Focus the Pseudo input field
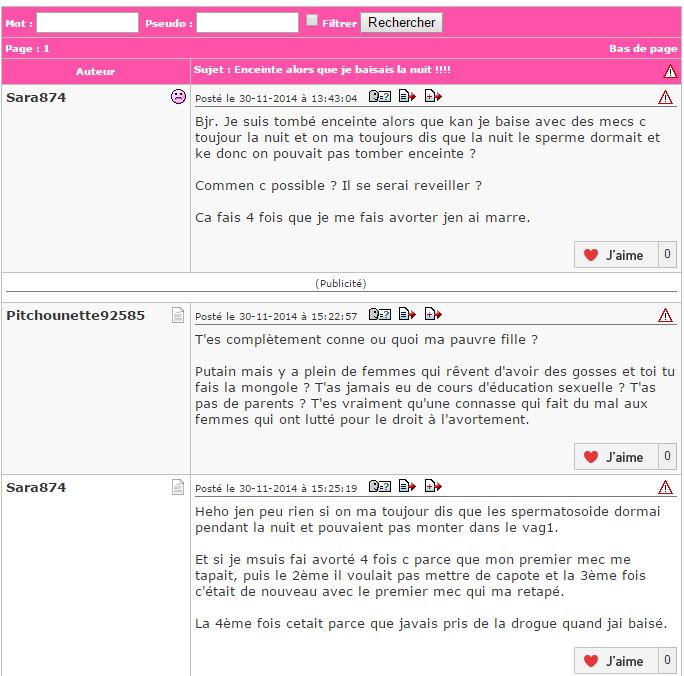 tap(247, 22)
